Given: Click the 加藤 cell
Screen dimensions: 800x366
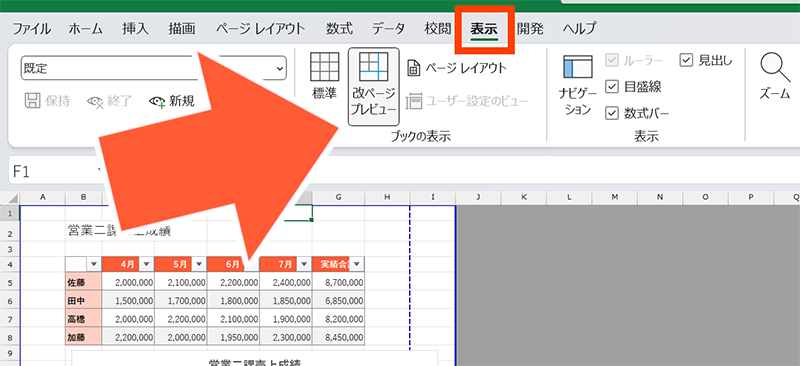Looking at the screenshot, I should click(x=84, y=337).
